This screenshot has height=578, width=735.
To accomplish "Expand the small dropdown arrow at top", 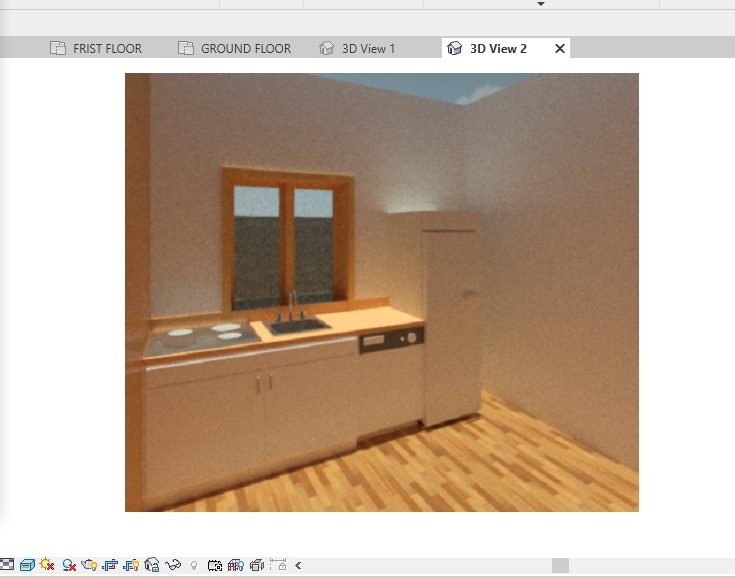I will (x=541, y=4).
